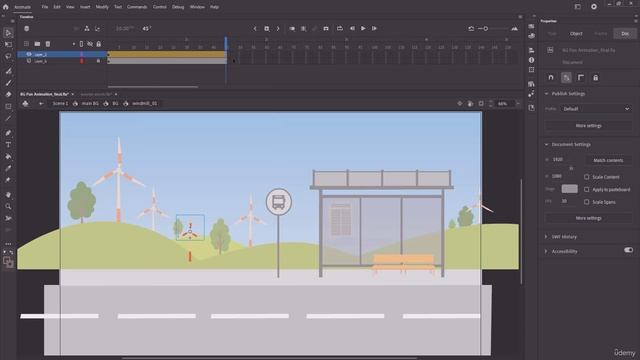
Task: Select the Rectangle shape tool
Action: click(x=8, y=107)
